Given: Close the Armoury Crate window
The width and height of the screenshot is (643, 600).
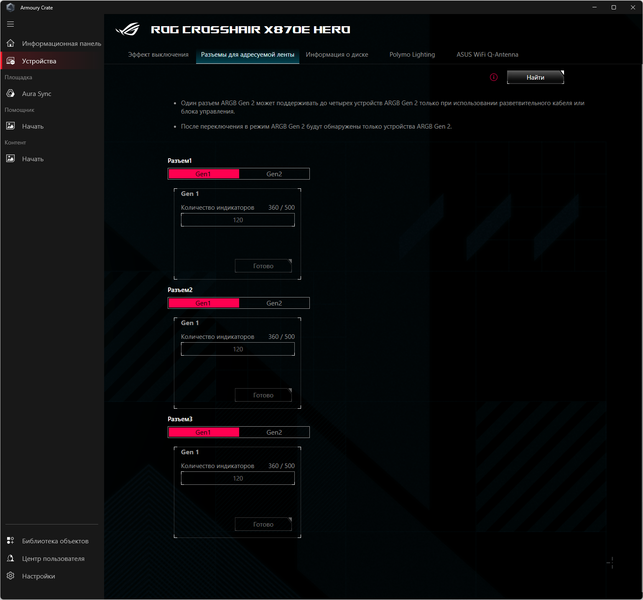Looking at the screenshot, I should 633,7.
